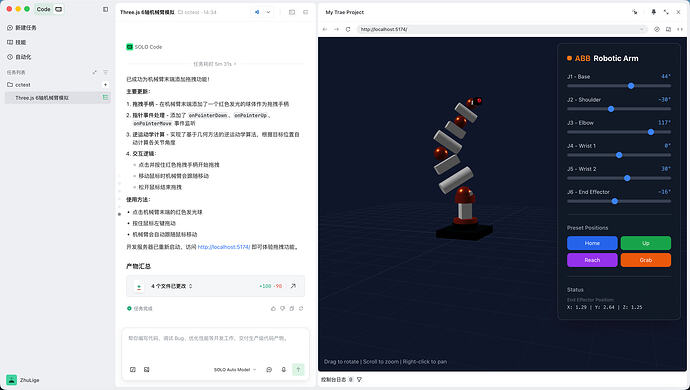The image size is (690, 390).
Task: Expand the cctest project folder
Action: click(x=18, y=85)
